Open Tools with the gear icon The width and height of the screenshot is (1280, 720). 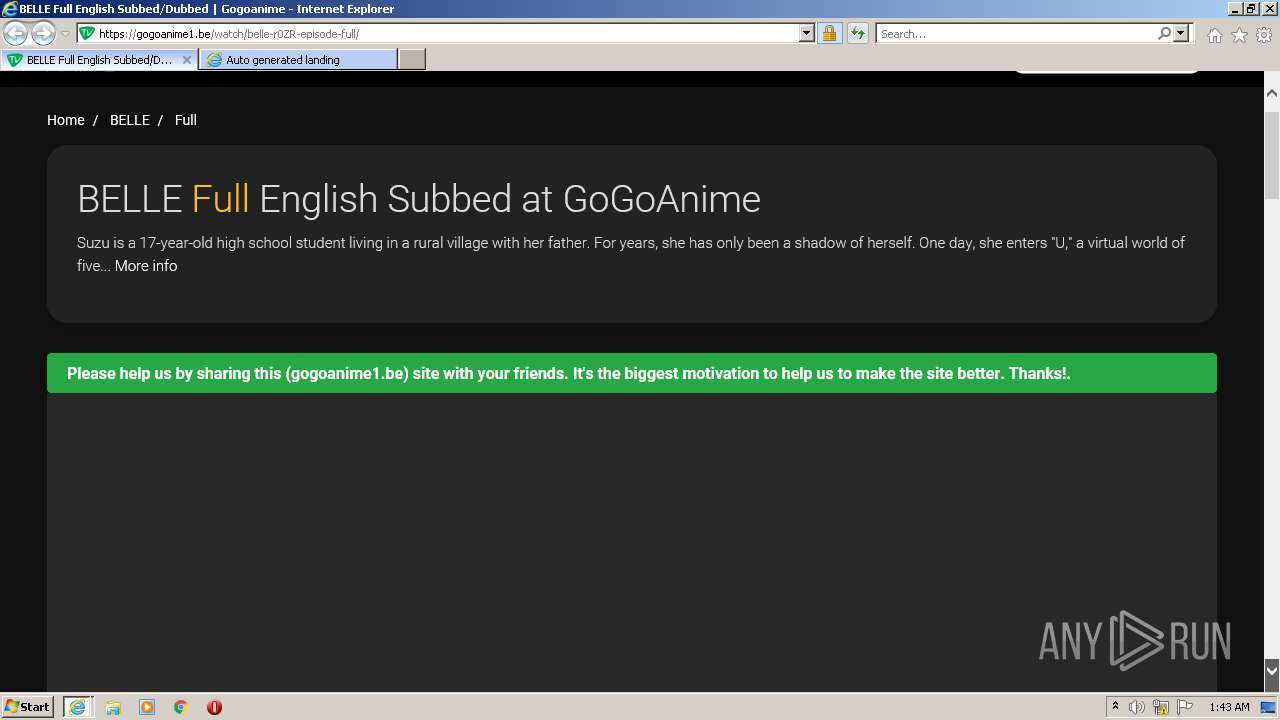[x=1264, y=35]
